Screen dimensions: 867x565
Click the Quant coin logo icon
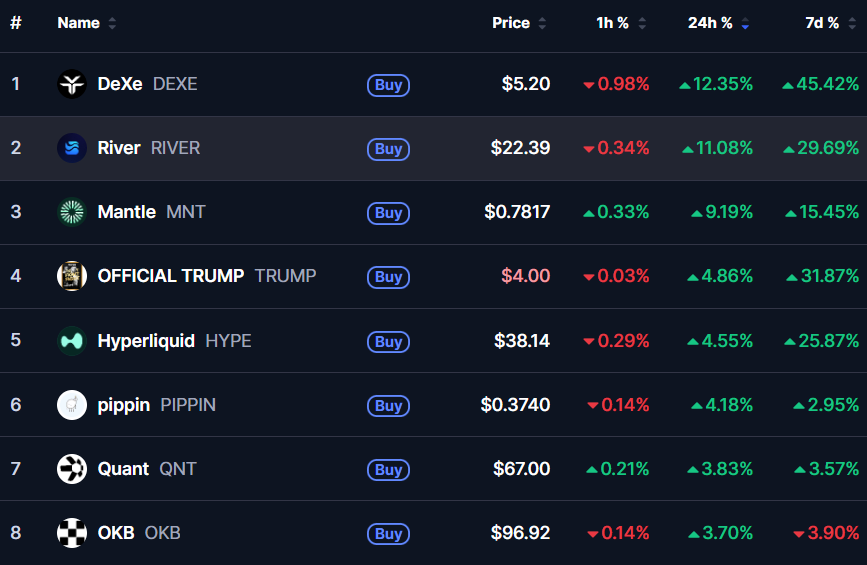pos(72,469)
